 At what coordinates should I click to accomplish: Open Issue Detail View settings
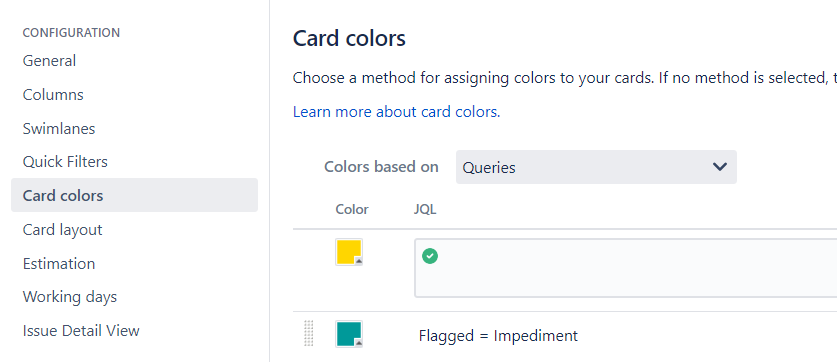(x=81, y=331)
